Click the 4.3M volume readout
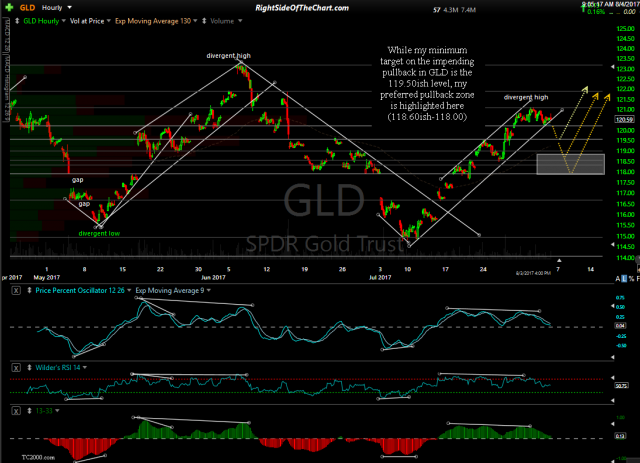This screenshot has width=640, height=463. coord(451,10)
